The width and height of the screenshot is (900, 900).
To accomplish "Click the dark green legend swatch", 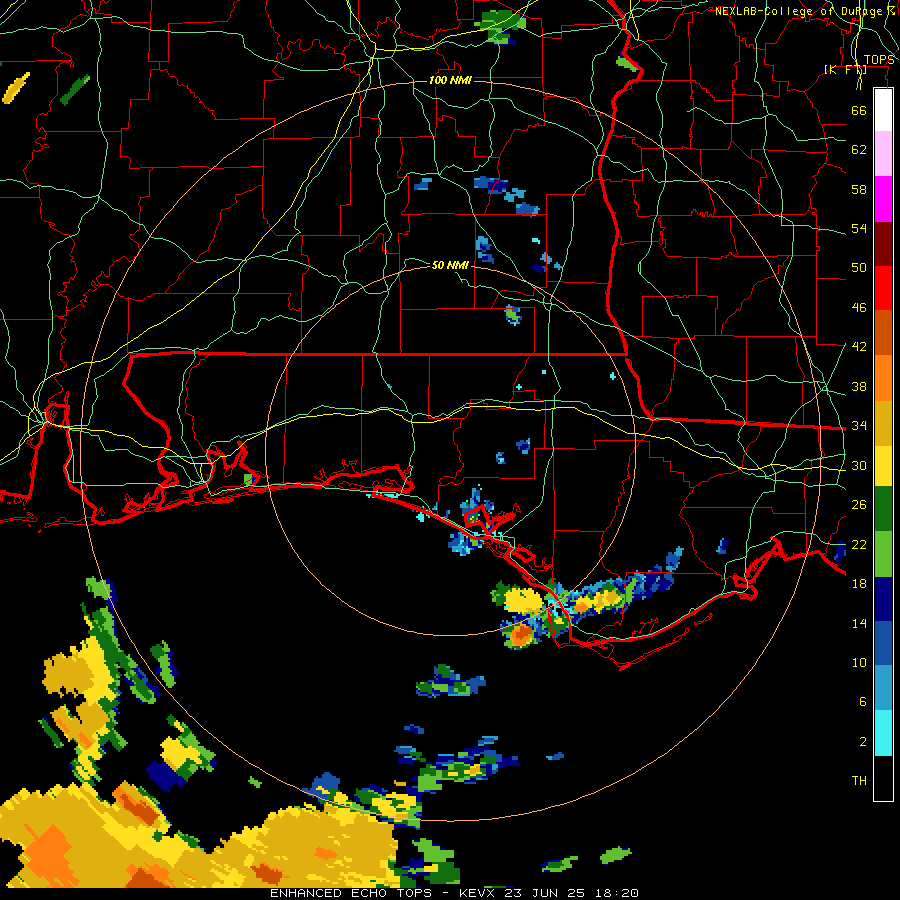I will (x=883, y=509).
